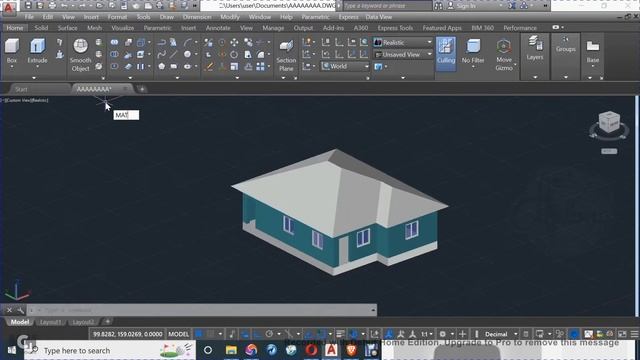Open the Modify menu
Image resolution: width=640 pixels, height=360 pixels.
click(x=230, y=17)
